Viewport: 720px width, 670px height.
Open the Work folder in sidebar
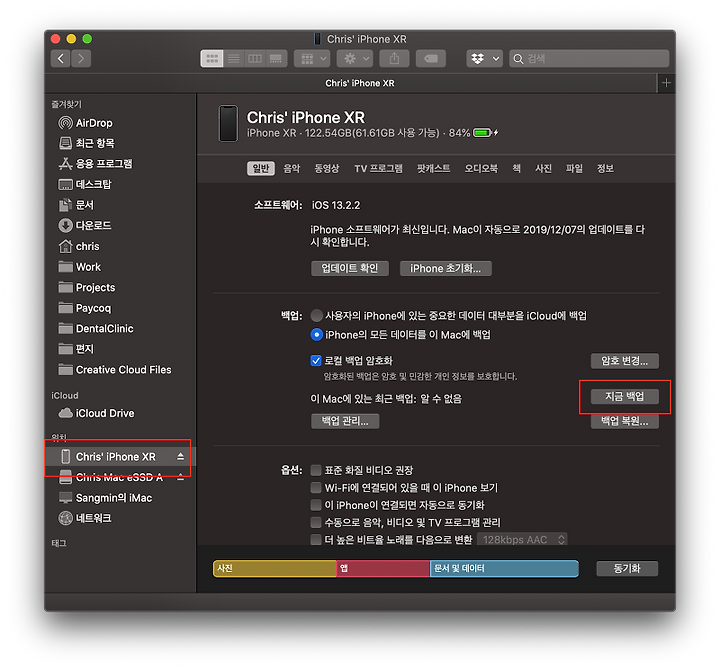coord(79,267)
